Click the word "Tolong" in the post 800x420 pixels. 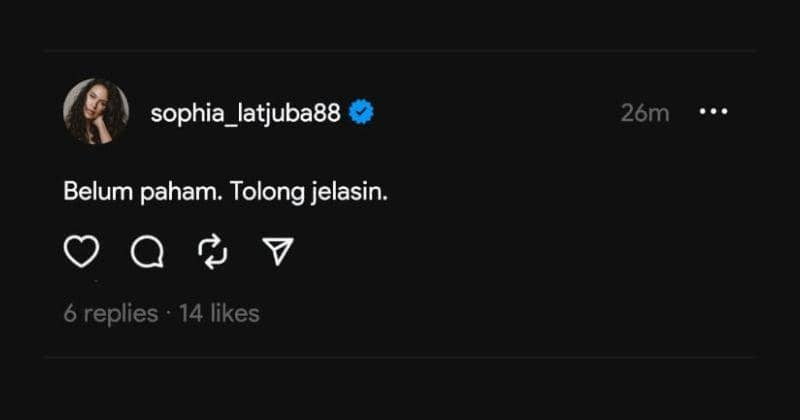point(266,192)
